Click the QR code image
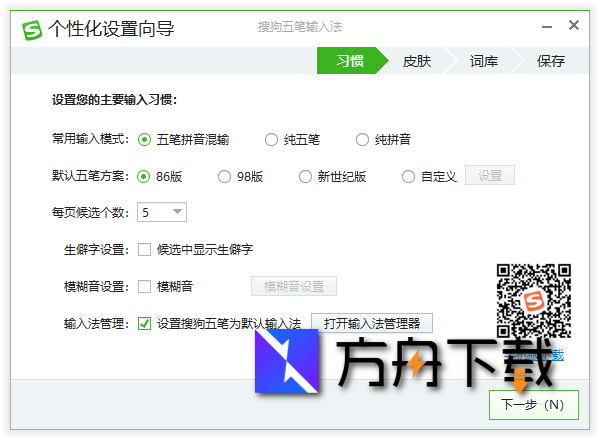The image size is (600, 440). tap(534, 300)
